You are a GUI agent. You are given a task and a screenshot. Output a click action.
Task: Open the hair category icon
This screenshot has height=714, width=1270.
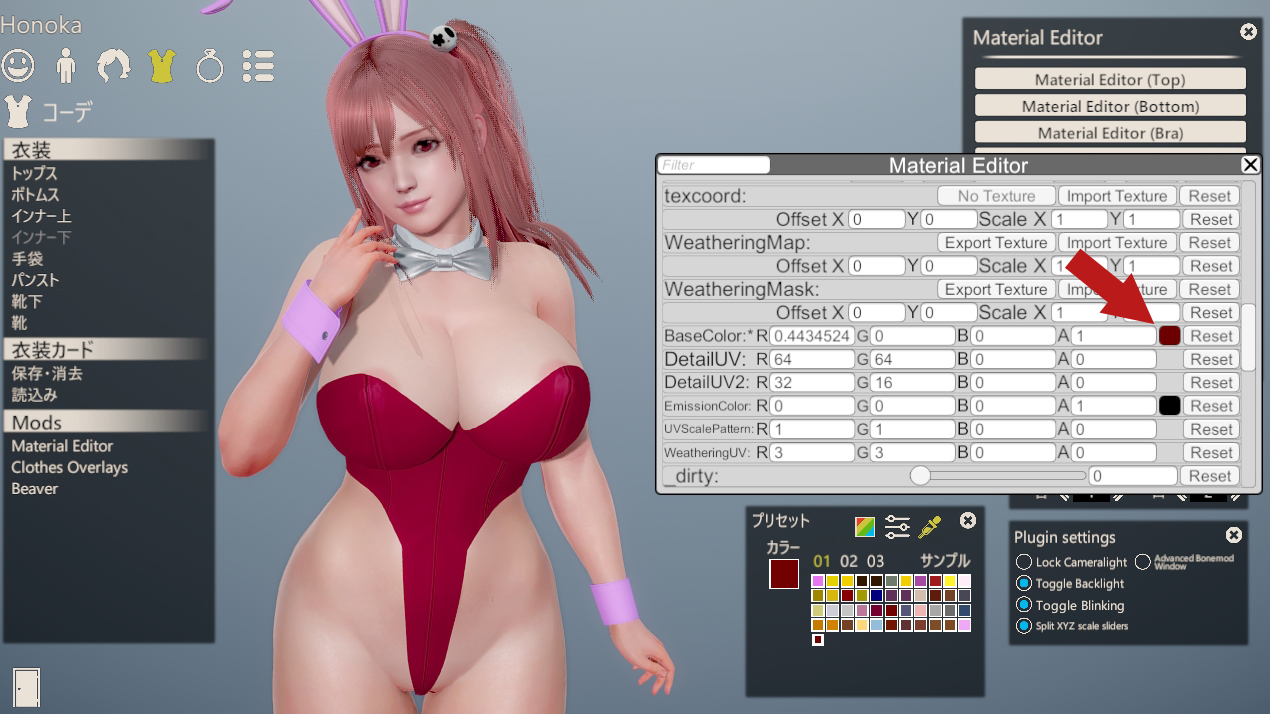113,66
